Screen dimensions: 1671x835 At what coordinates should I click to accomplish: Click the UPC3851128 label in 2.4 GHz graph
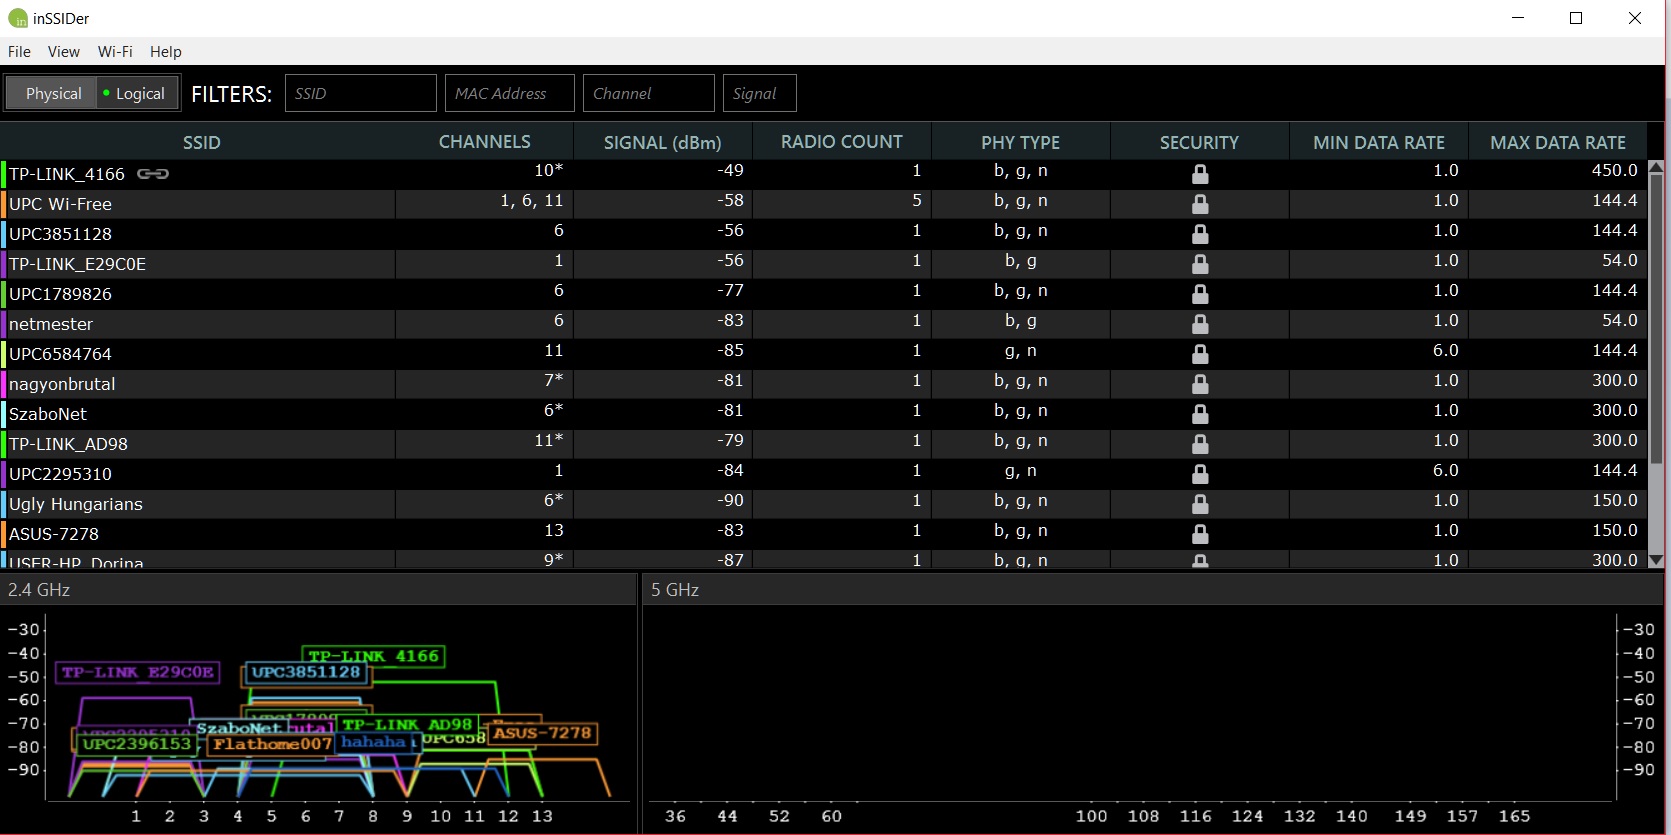pyautogui.click(x=306, y=672)
